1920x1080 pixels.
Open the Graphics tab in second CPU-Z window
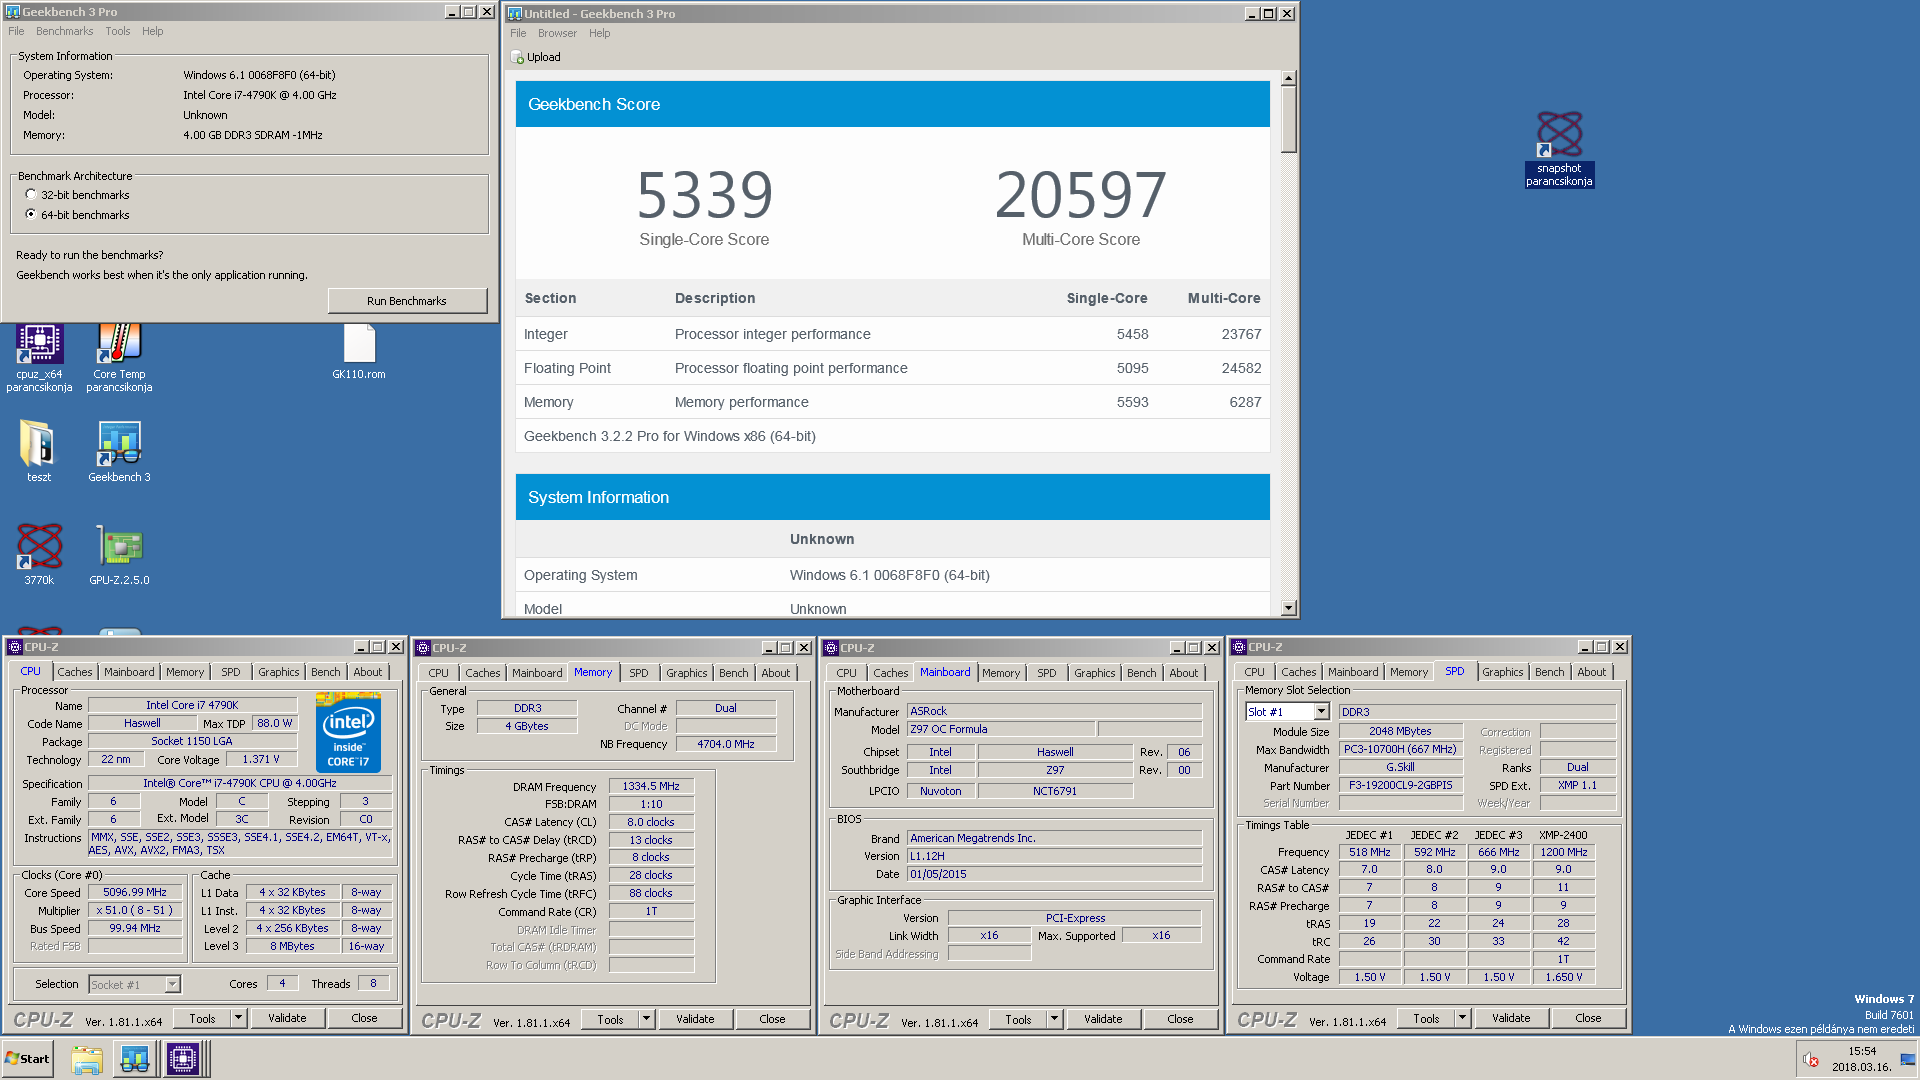686,673
